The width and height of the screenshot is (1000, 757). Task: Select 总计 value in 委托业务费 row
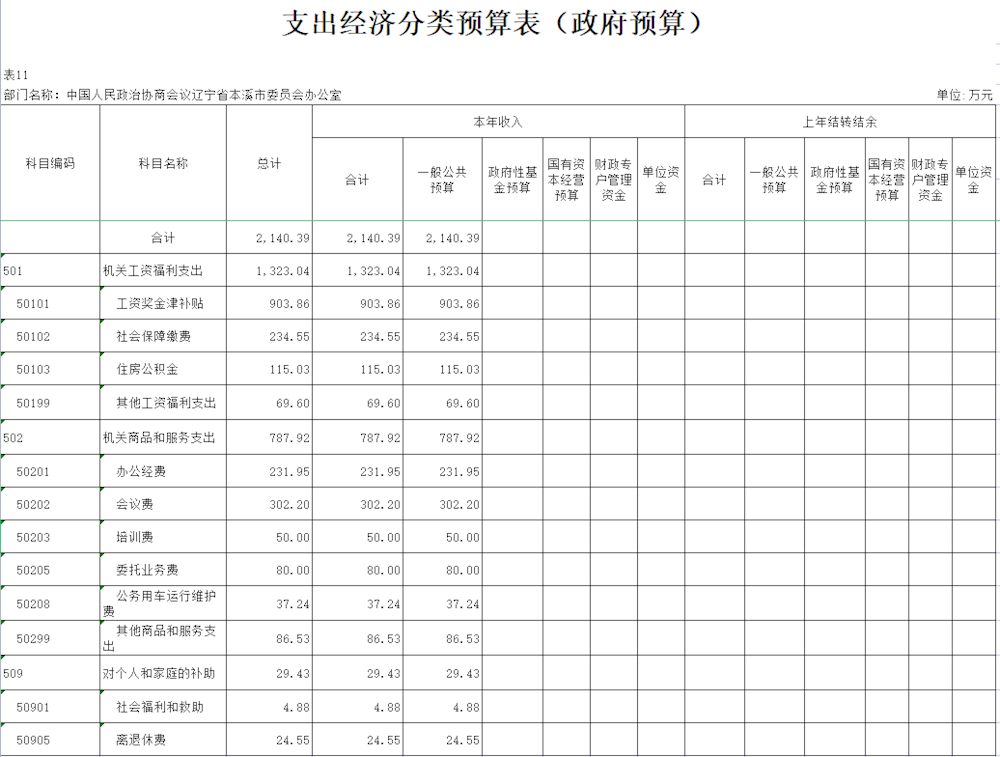[x=269, y=570]
